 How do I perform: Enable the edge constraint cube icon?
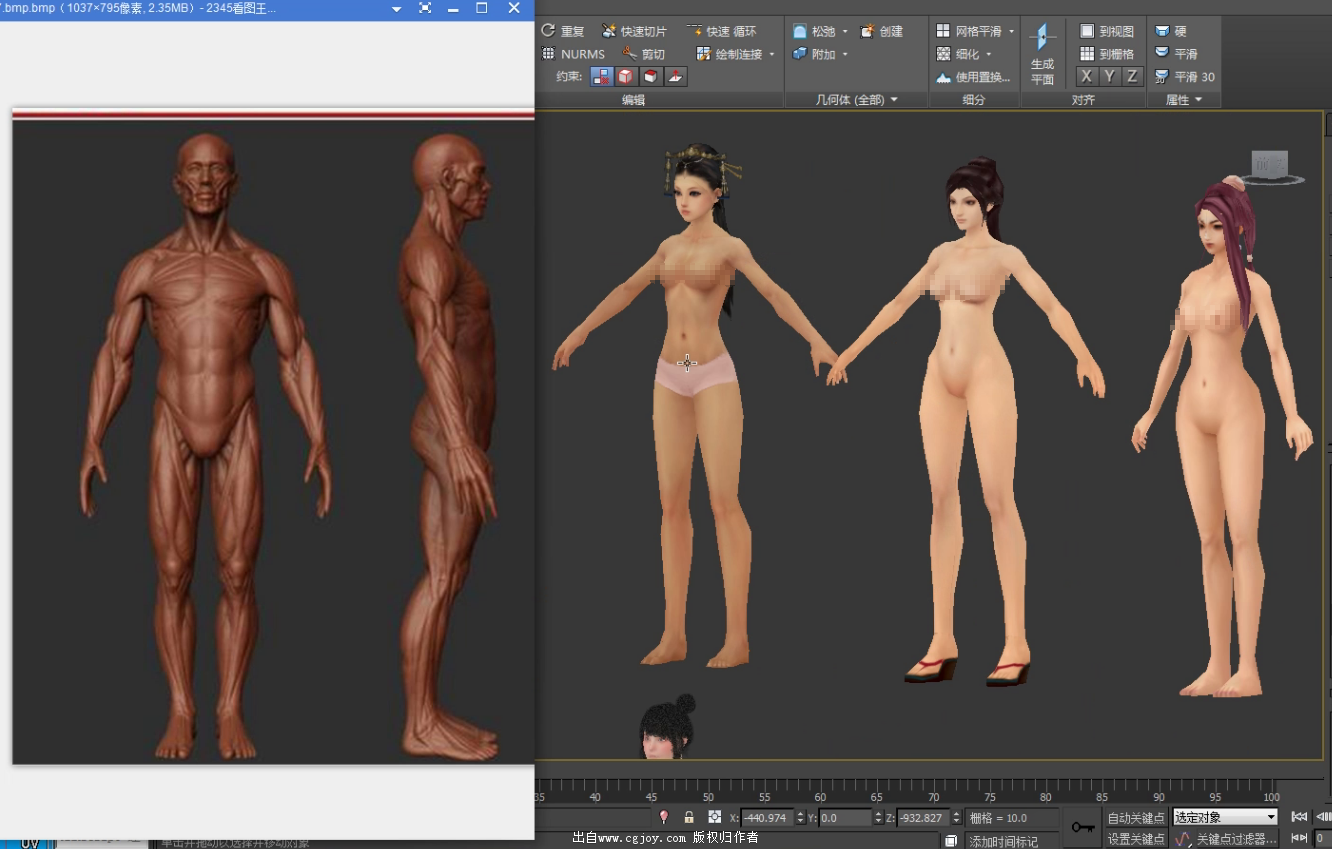[626, 76]
